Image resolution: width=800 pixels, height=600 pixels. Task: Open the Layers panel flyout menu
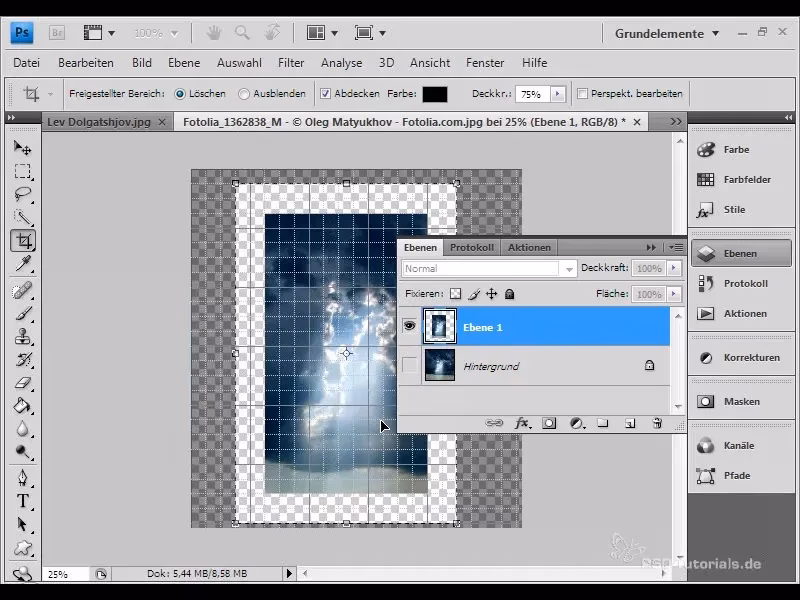point(675,247)
